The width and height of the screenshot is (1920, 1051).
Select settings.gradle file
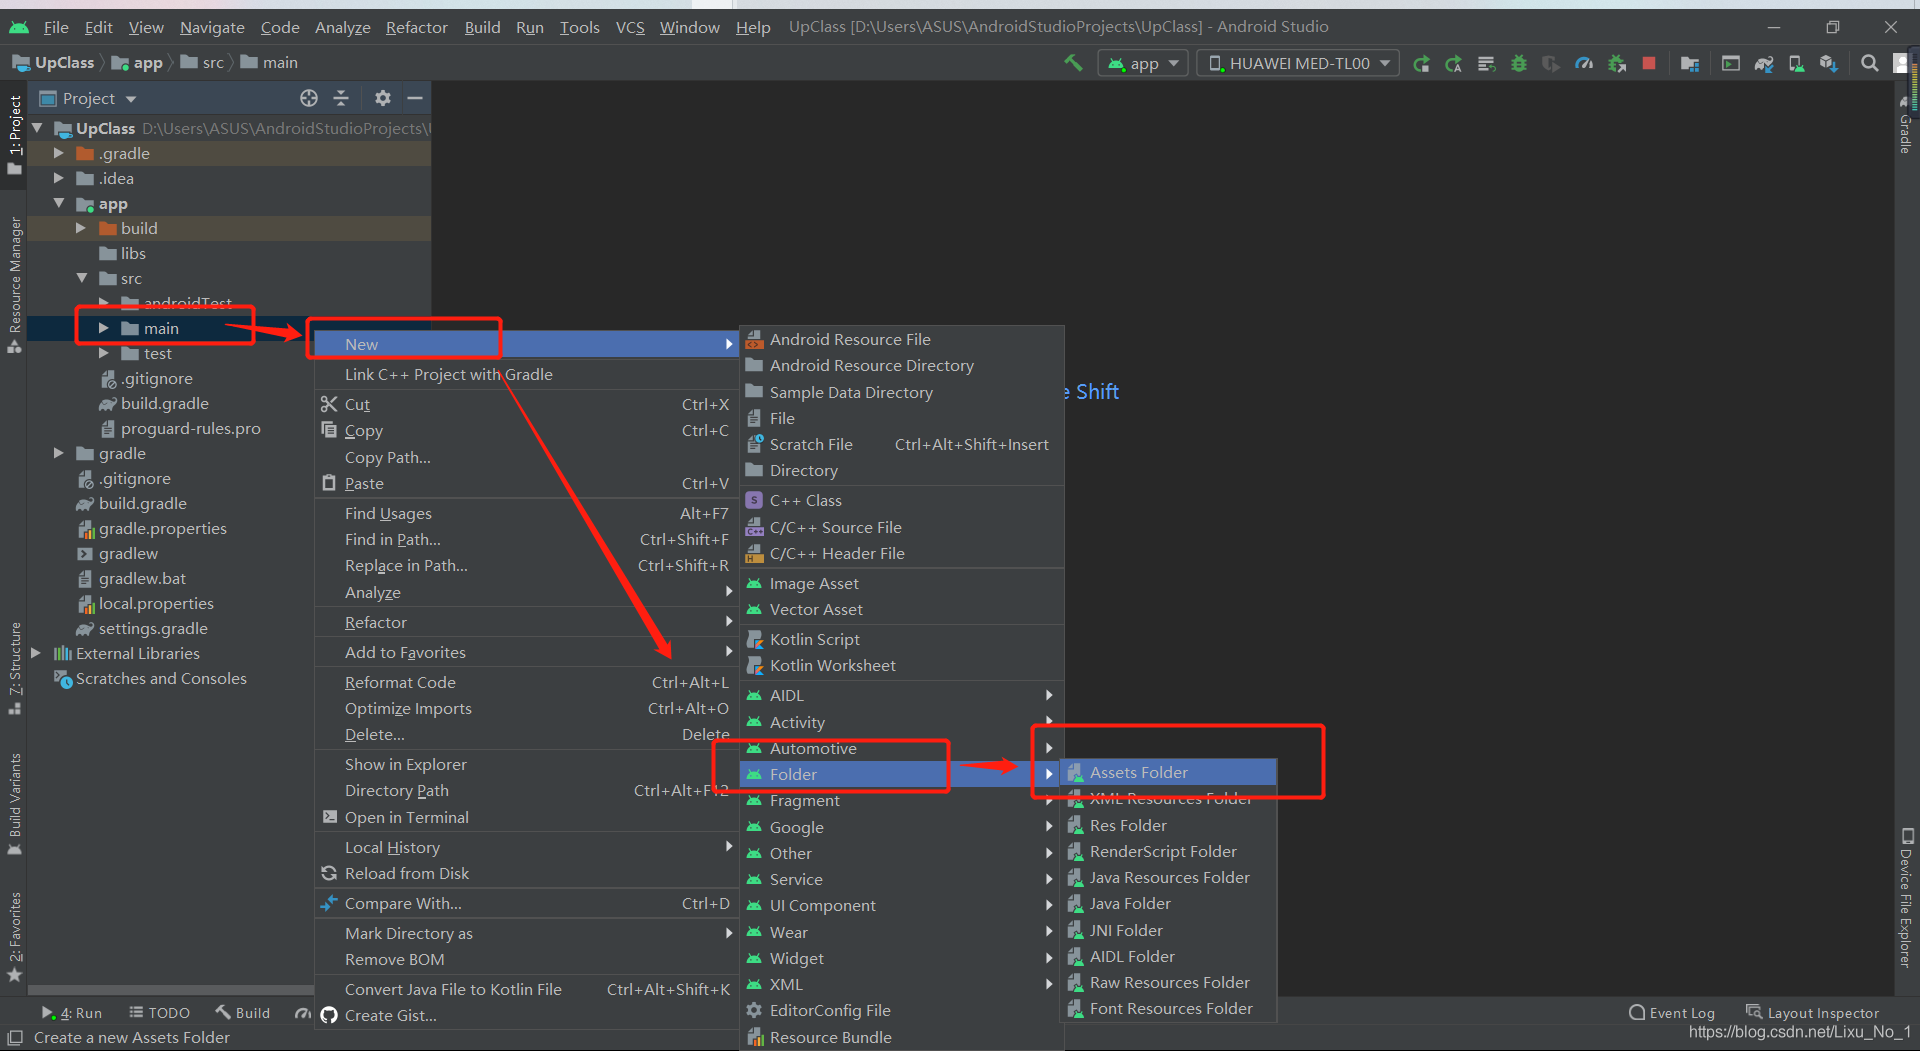153,628
